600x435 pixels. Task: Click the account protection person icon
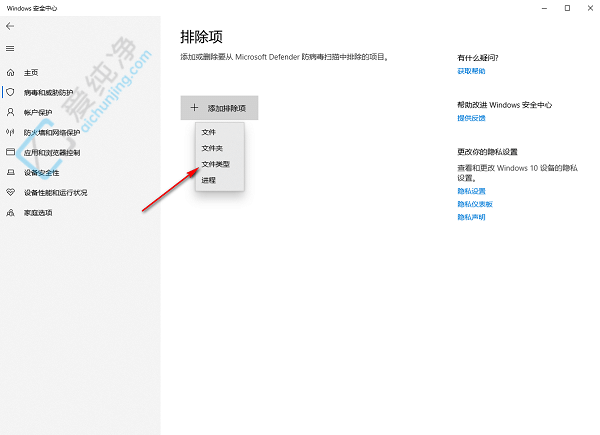pos(11,112)
